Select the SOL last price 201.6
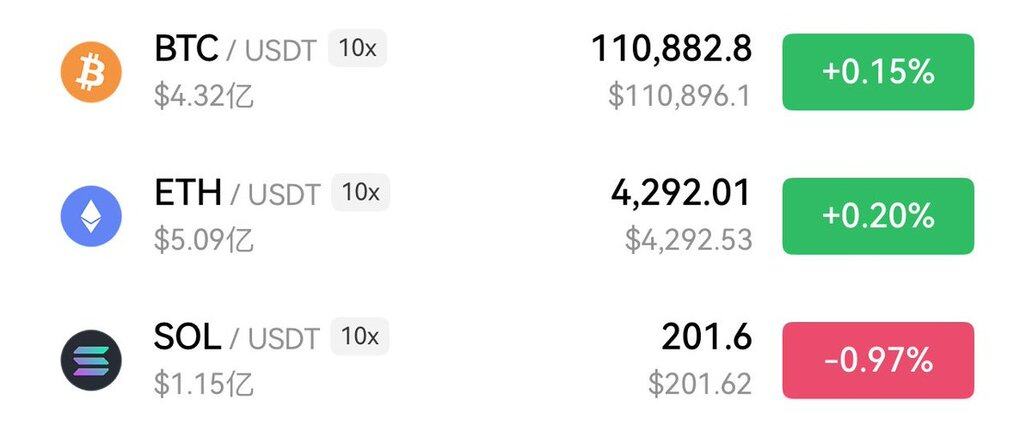Viewport: 1032px width, 426px height. point(706,337)
